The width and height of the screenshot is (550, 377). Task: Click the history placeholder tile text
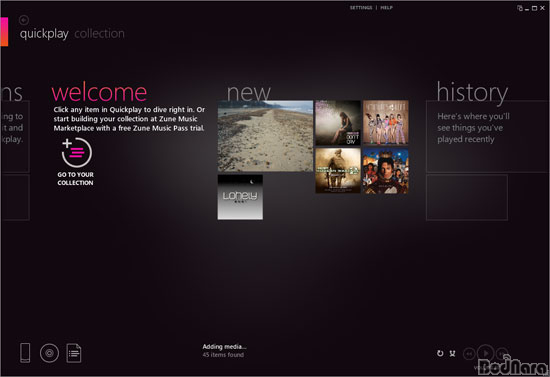click(473, 128)
